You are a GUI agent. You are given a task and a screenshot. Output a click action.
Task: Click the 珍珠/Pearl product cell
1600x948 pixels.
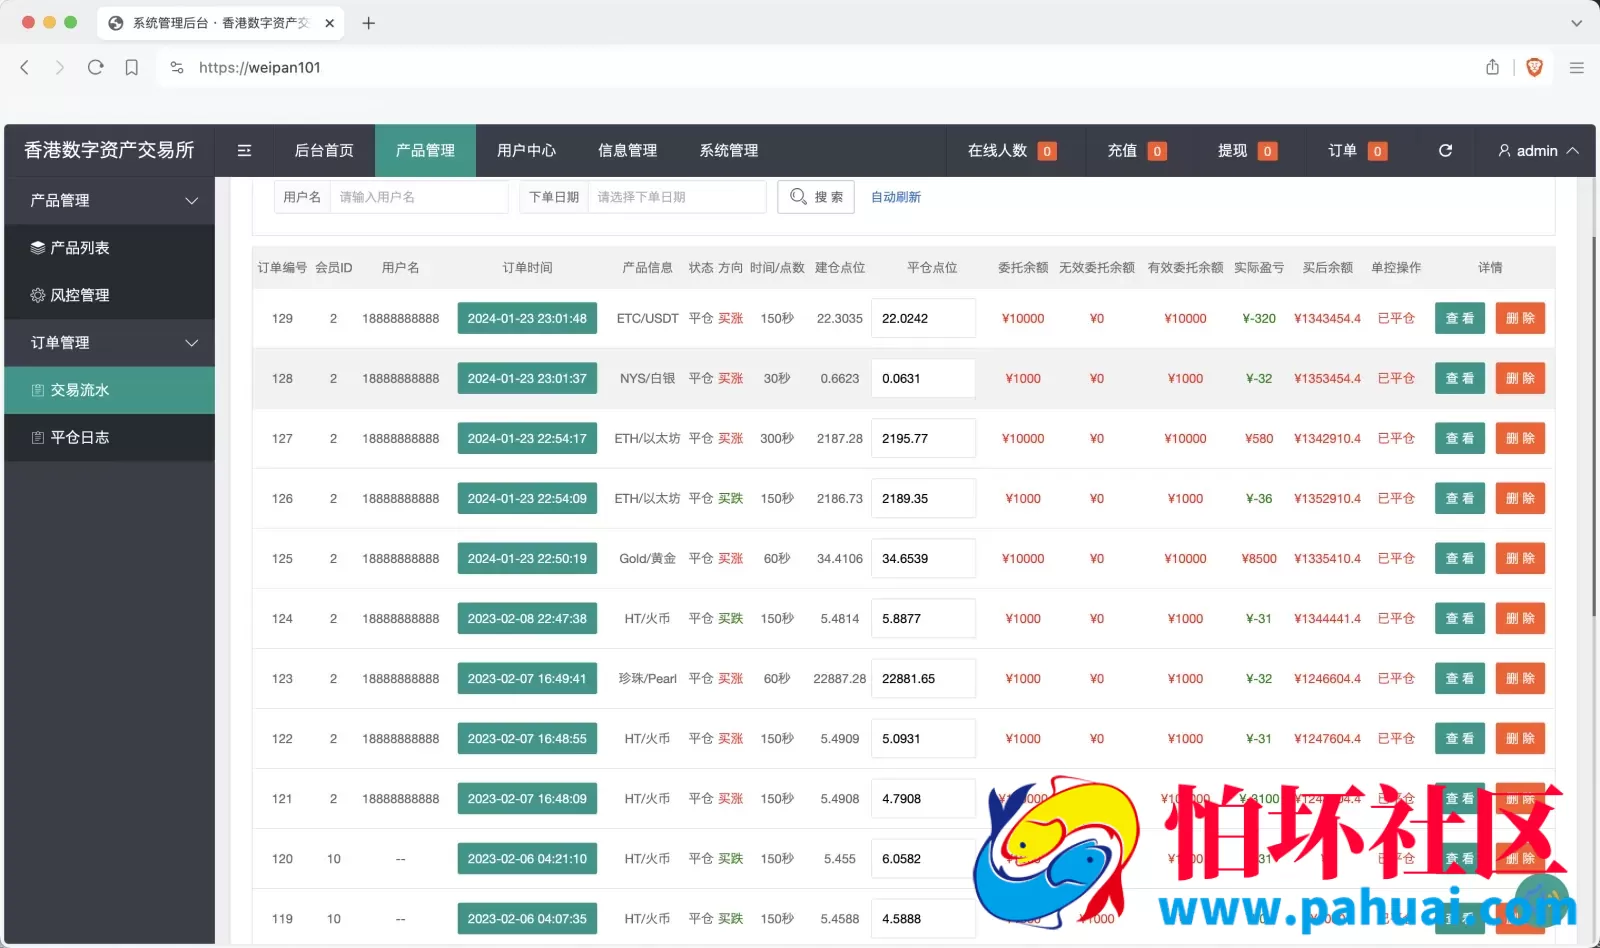647,678
